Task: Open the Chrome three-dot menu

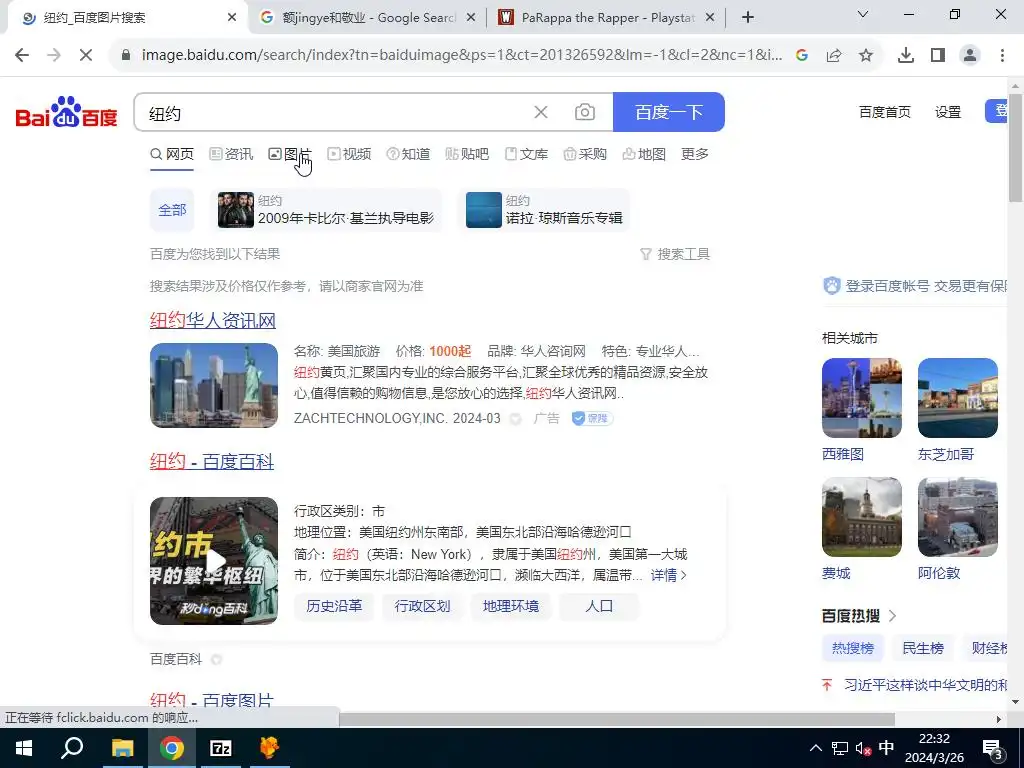Action: point(1002,56)
